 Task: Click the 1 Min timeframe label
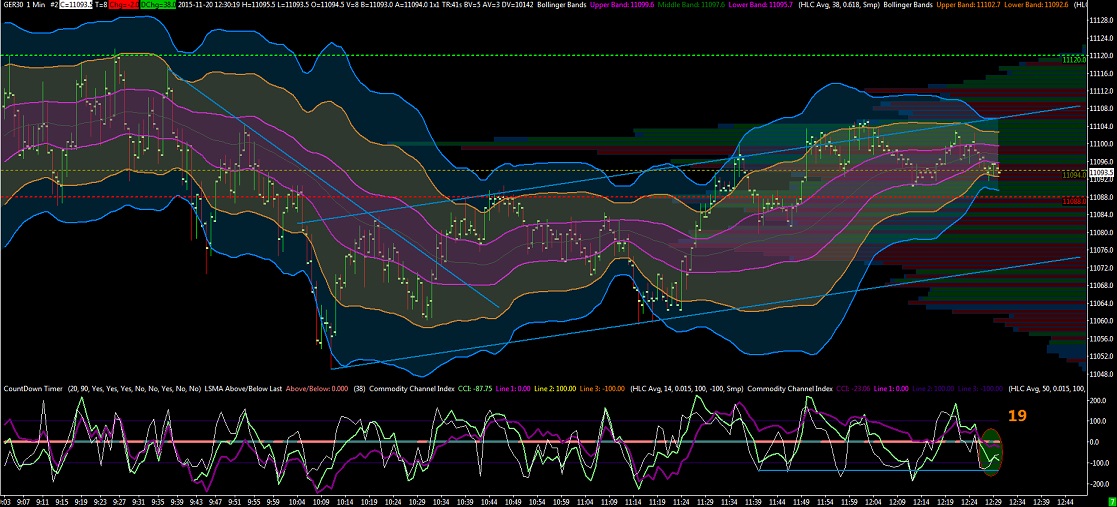pyautogui.click(x=36, y=4)
